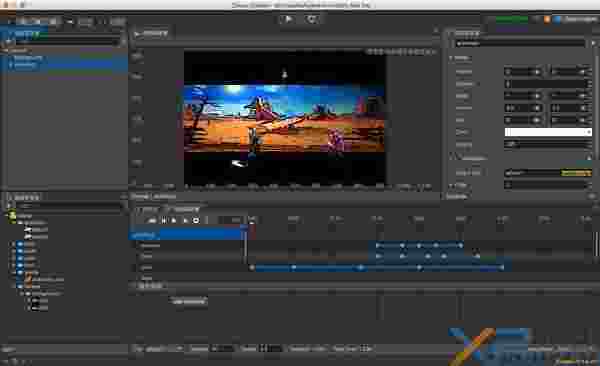The image size is (600, 366).
Task: Click the reload icon beside the top play button
Action: 312,19
